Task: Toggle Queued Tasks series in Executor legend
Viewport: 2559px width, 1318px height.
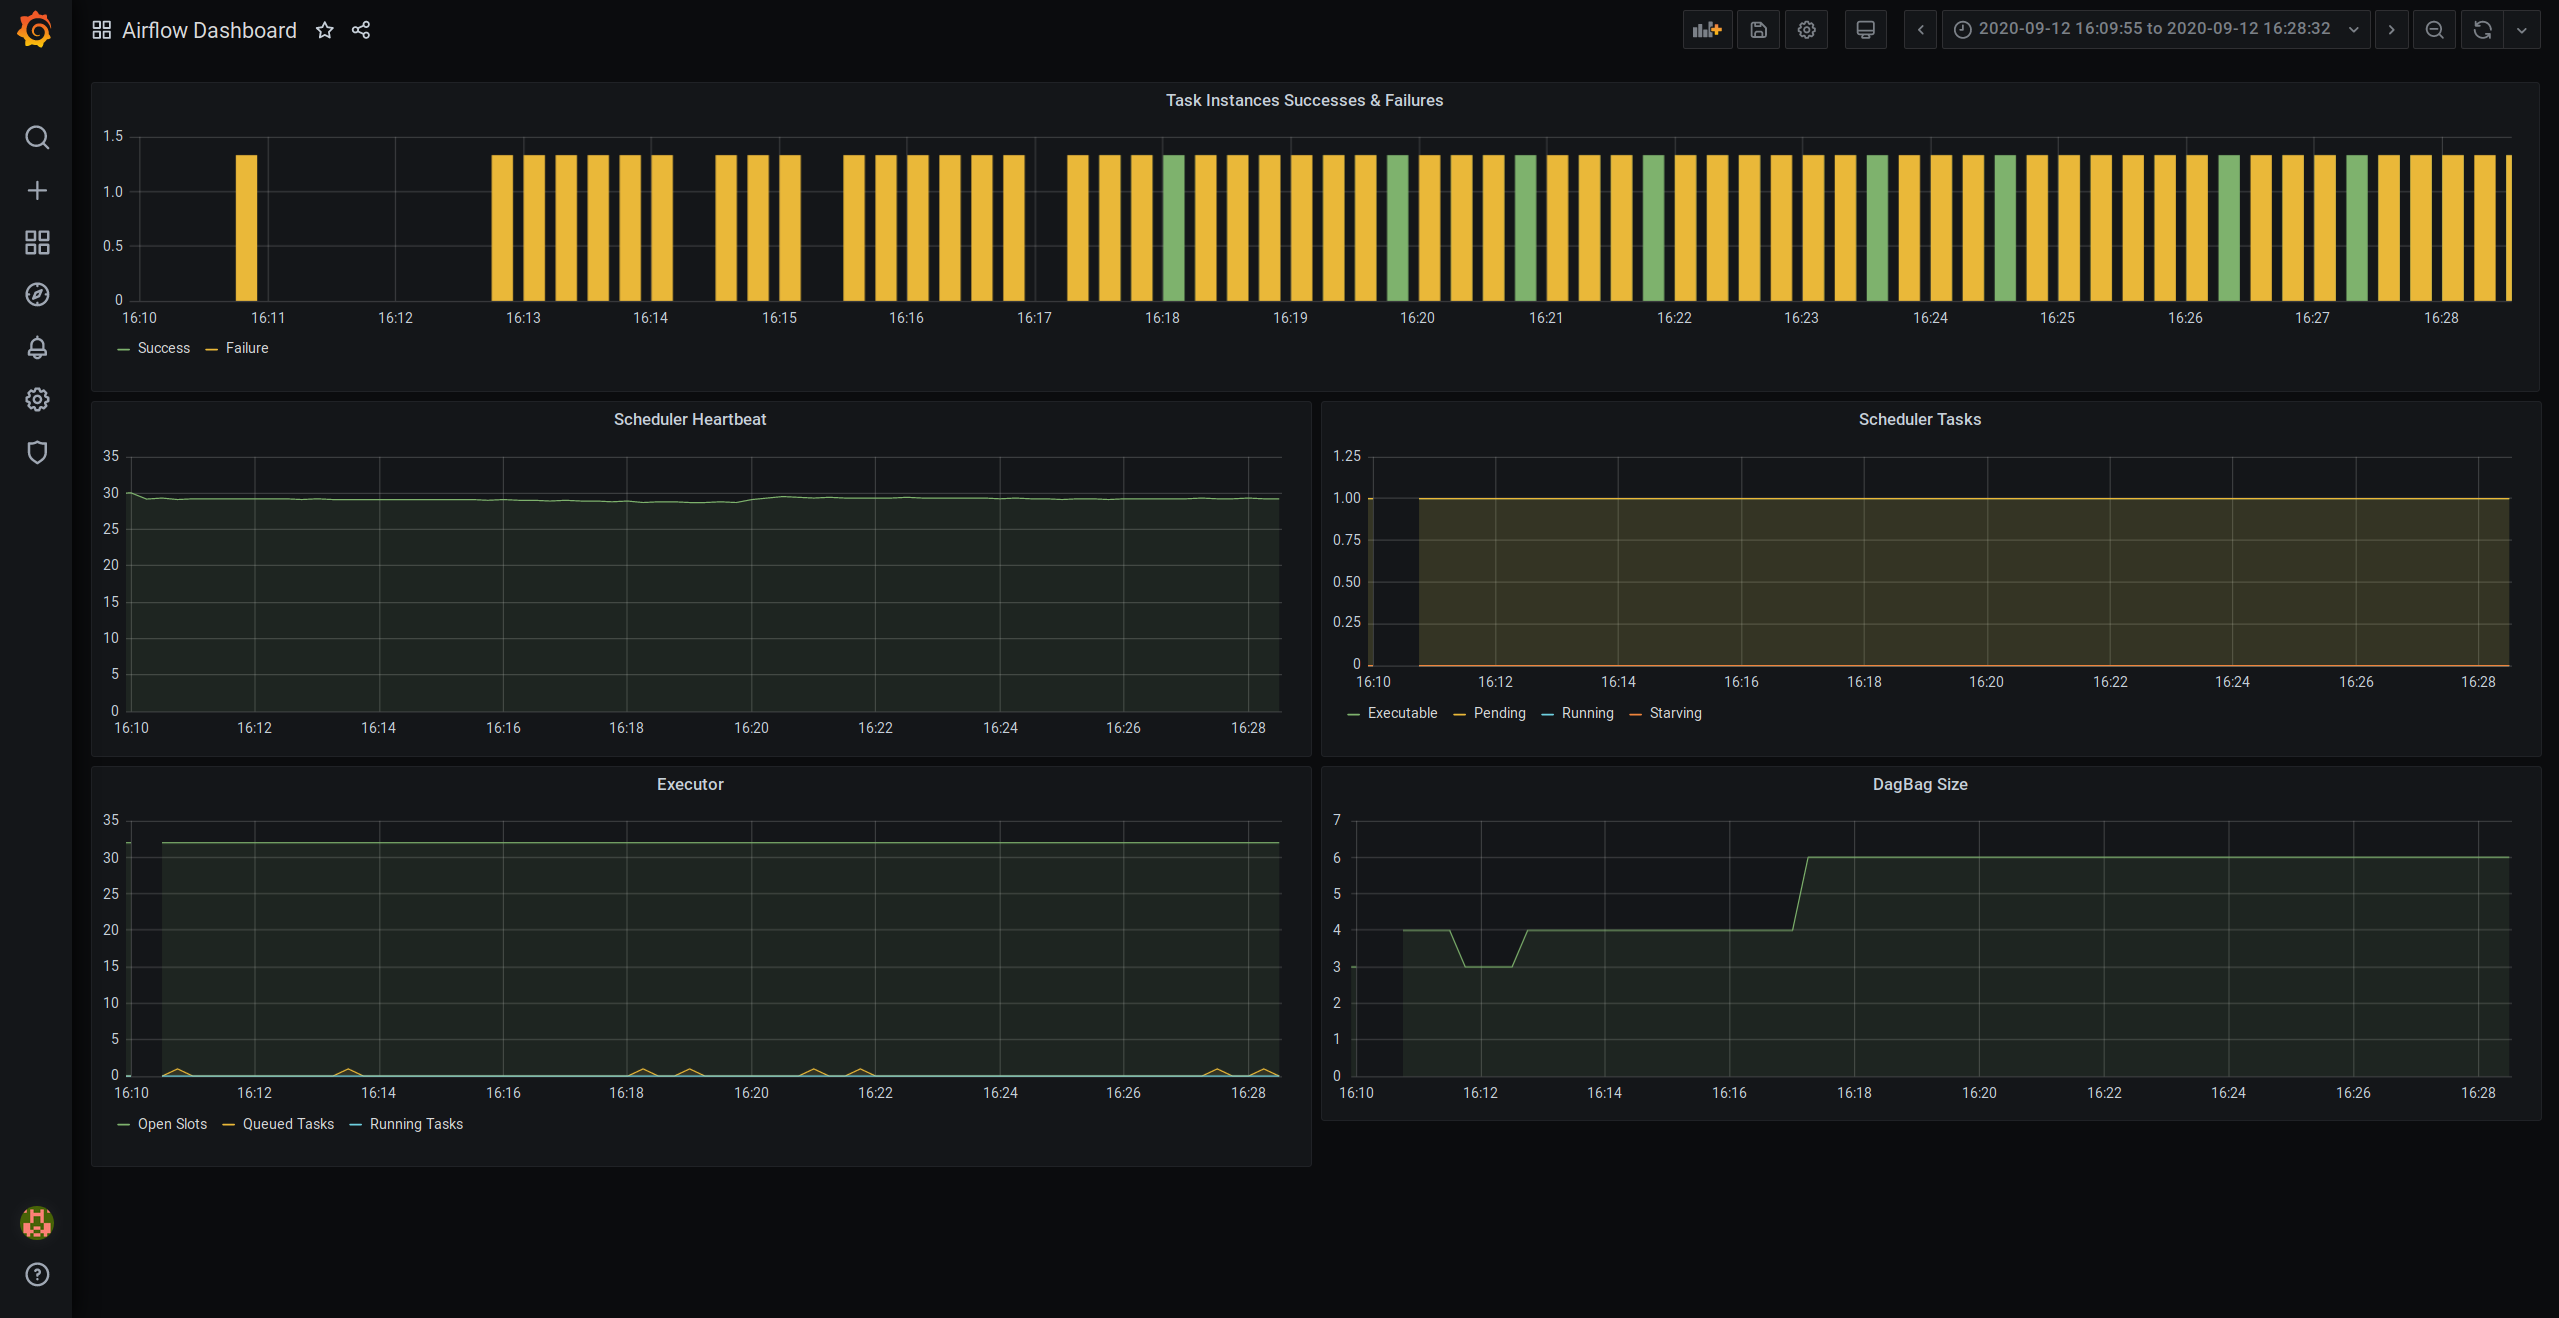Action: click(x=288, y=1124)
